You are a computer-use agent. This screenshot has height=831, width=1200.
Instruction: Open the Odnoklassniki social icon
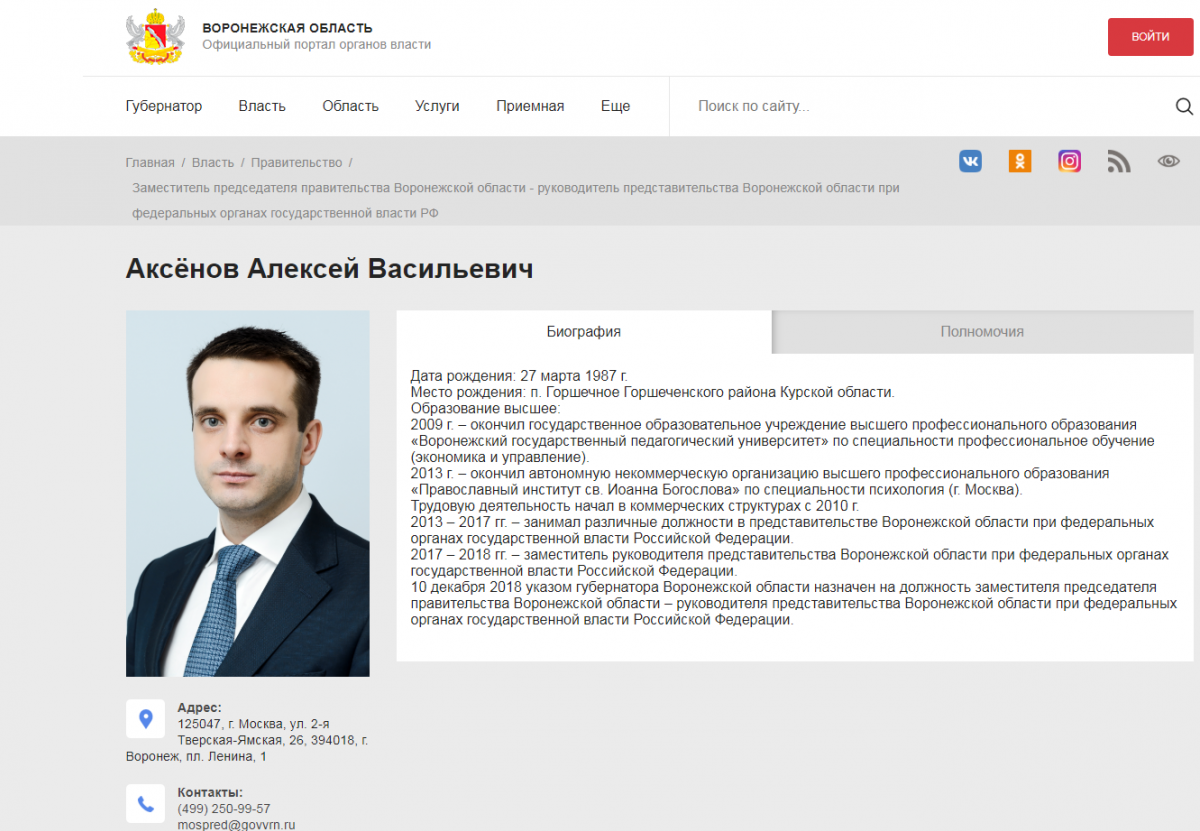point(1019,161)
